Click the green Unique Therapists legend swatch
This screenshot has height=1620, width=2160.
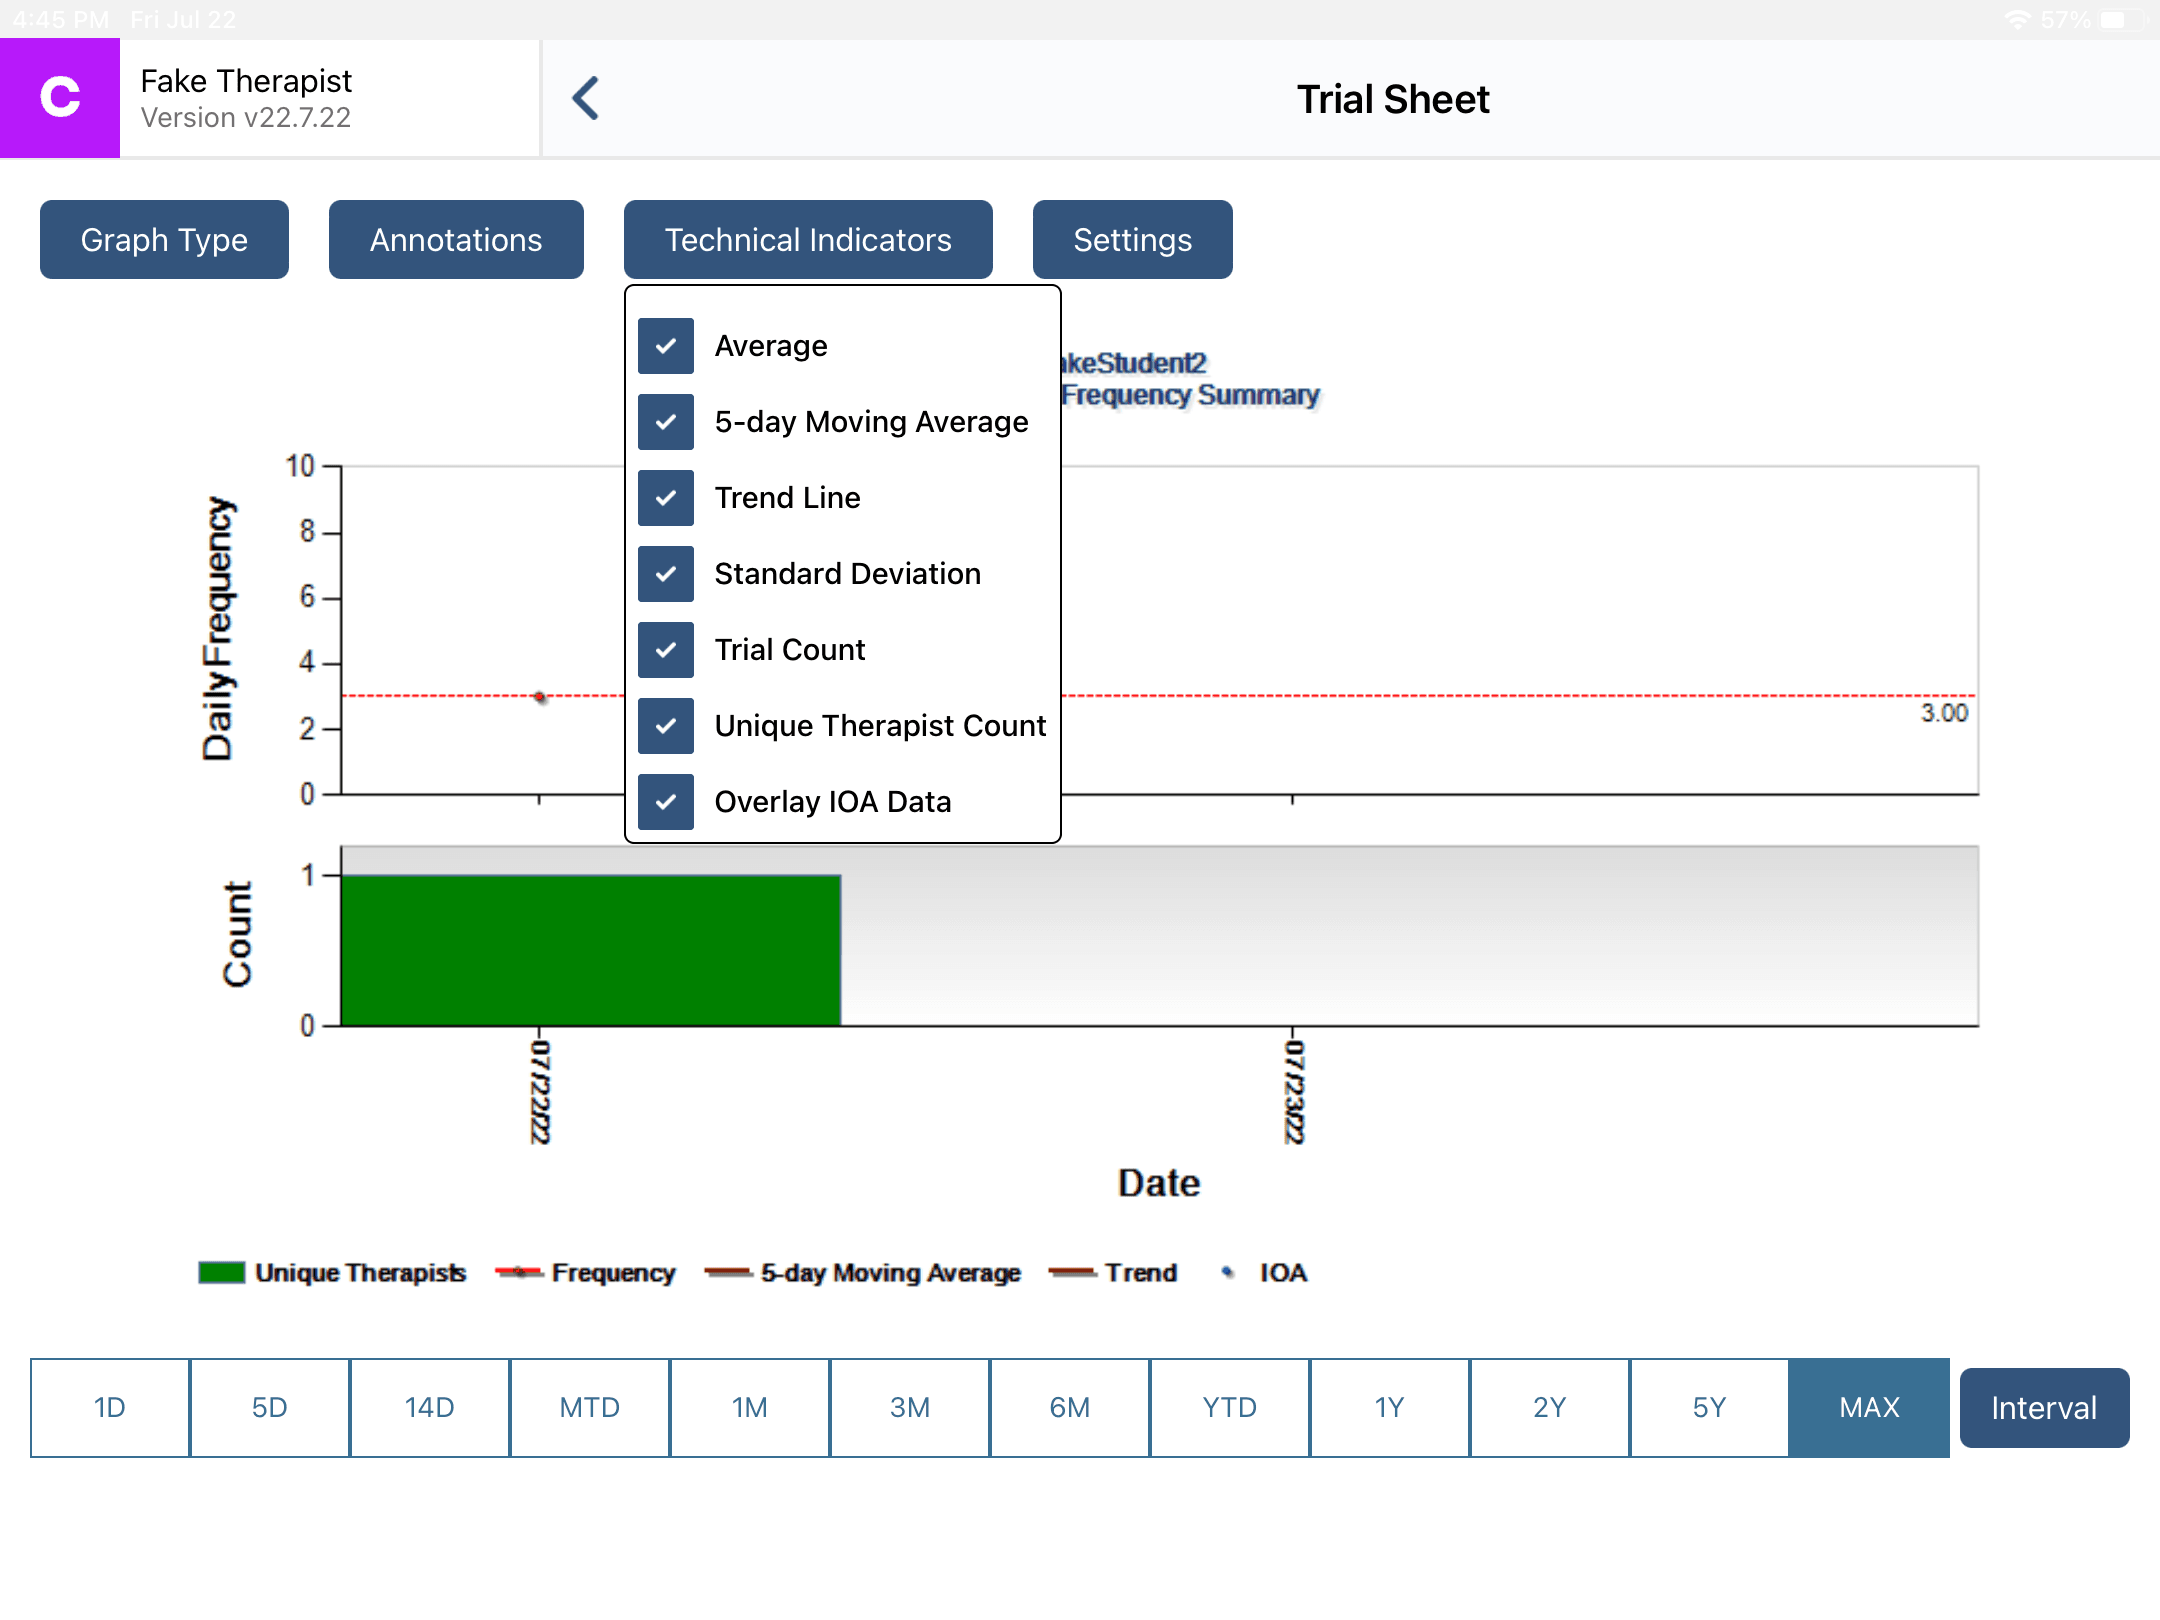coord(222,1273)
